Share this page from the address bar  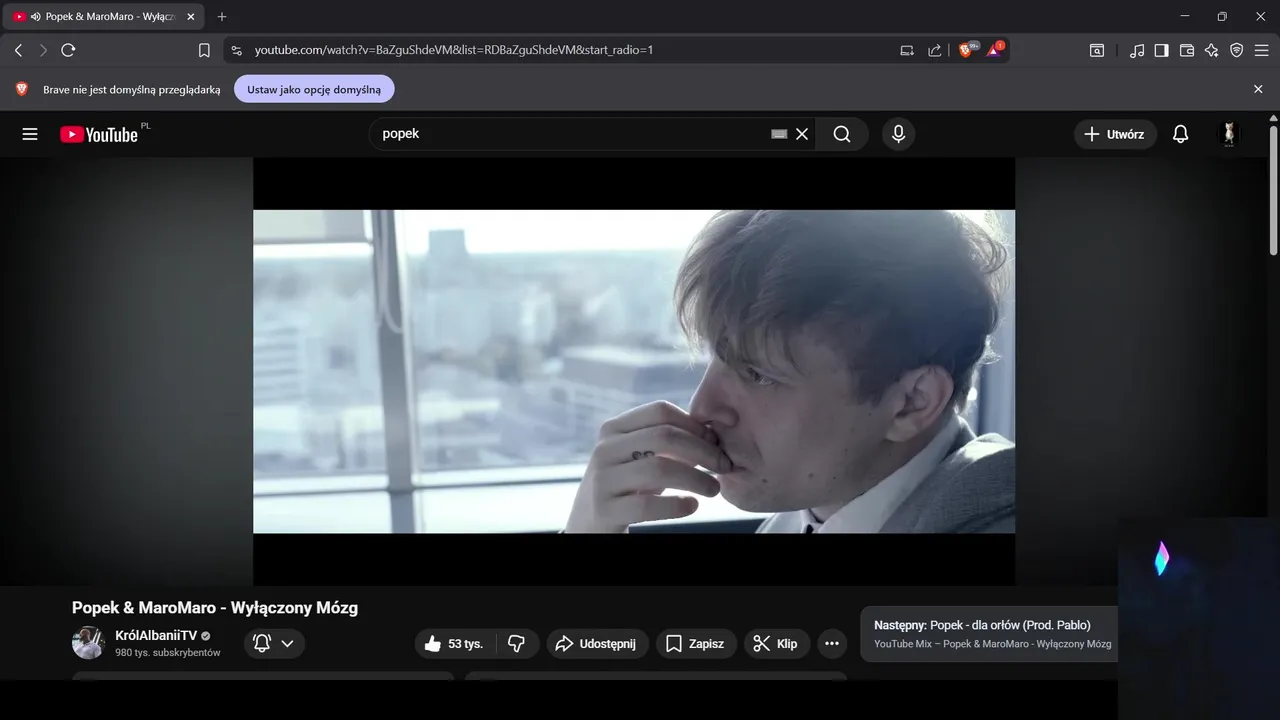pos(935,50)
